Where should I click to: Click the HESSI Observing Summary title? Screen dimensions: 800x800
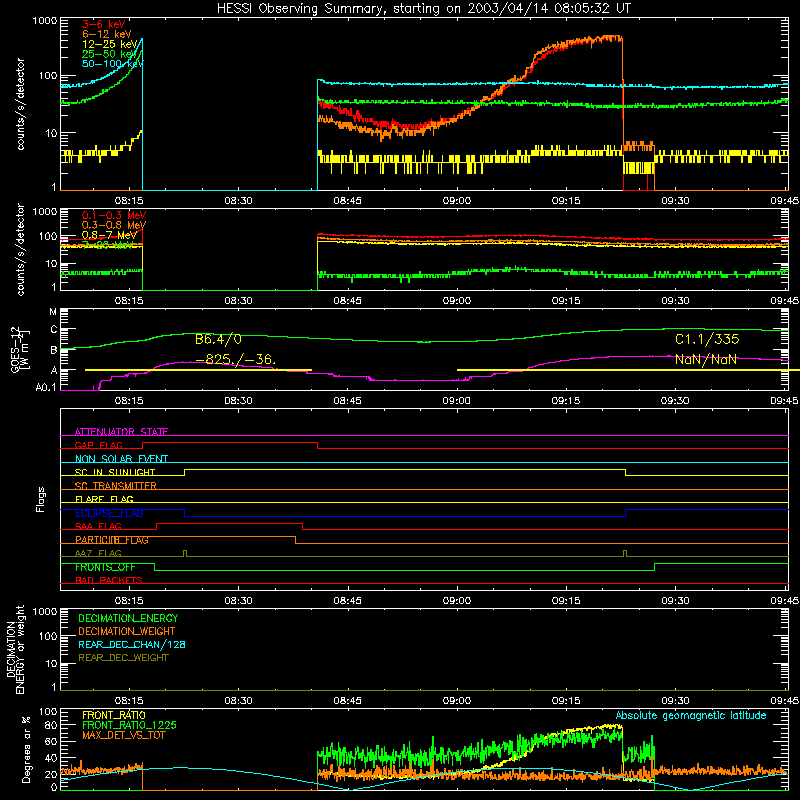423,8
